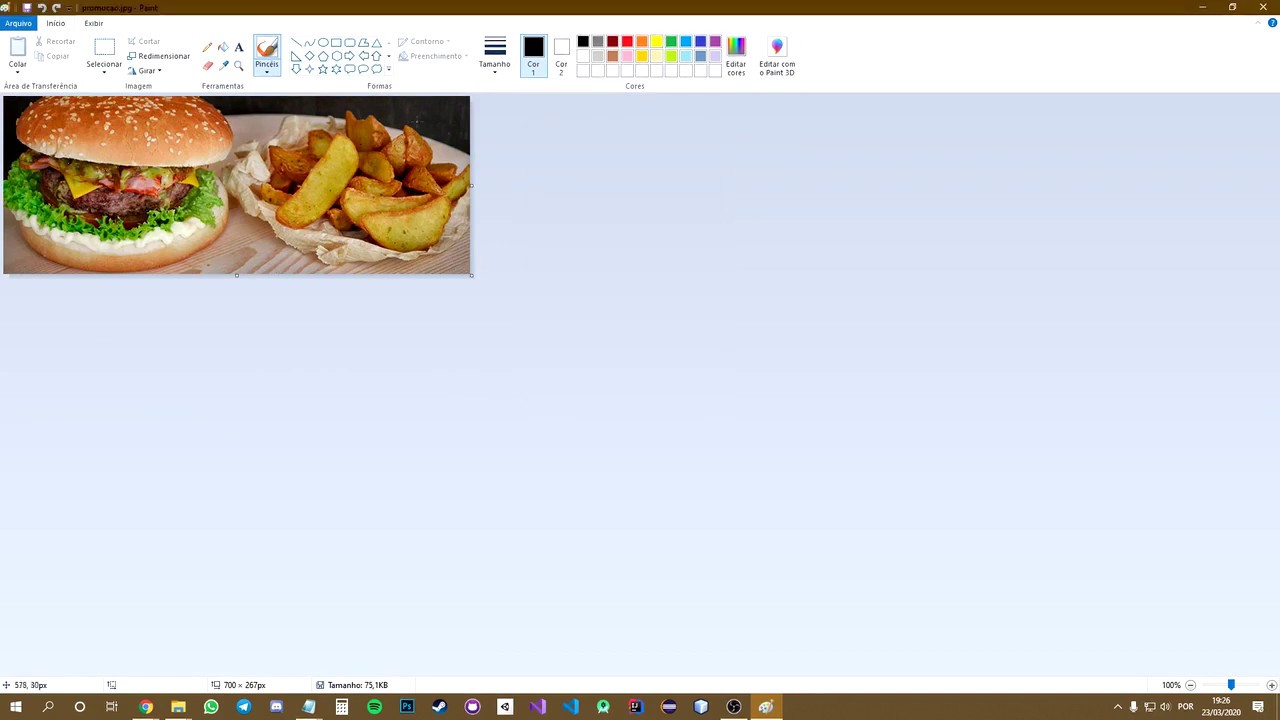
Task: Click the taskbar clock showing 19:26
Action: (1220, 707)
